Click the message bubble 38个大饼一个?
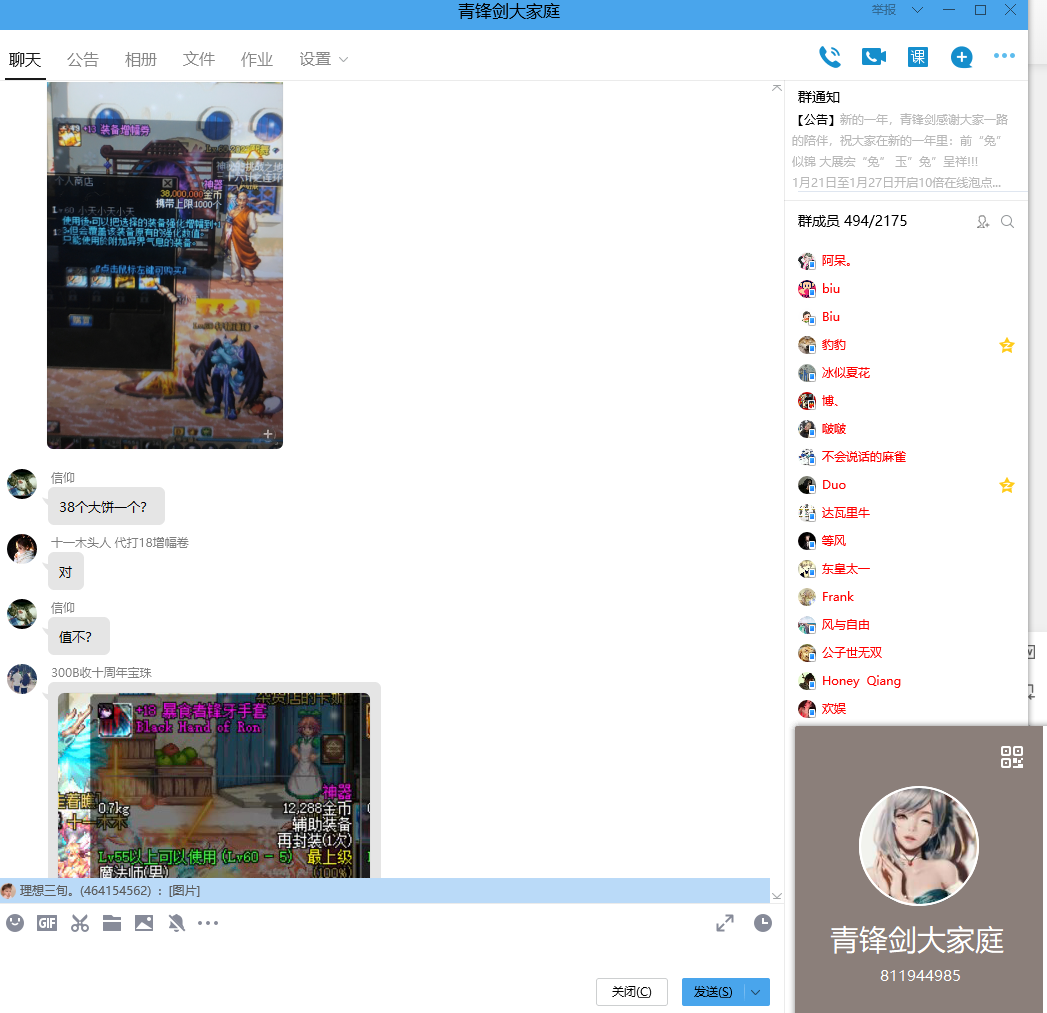The image size is (1047, 1013). click(x=106, y=507)
